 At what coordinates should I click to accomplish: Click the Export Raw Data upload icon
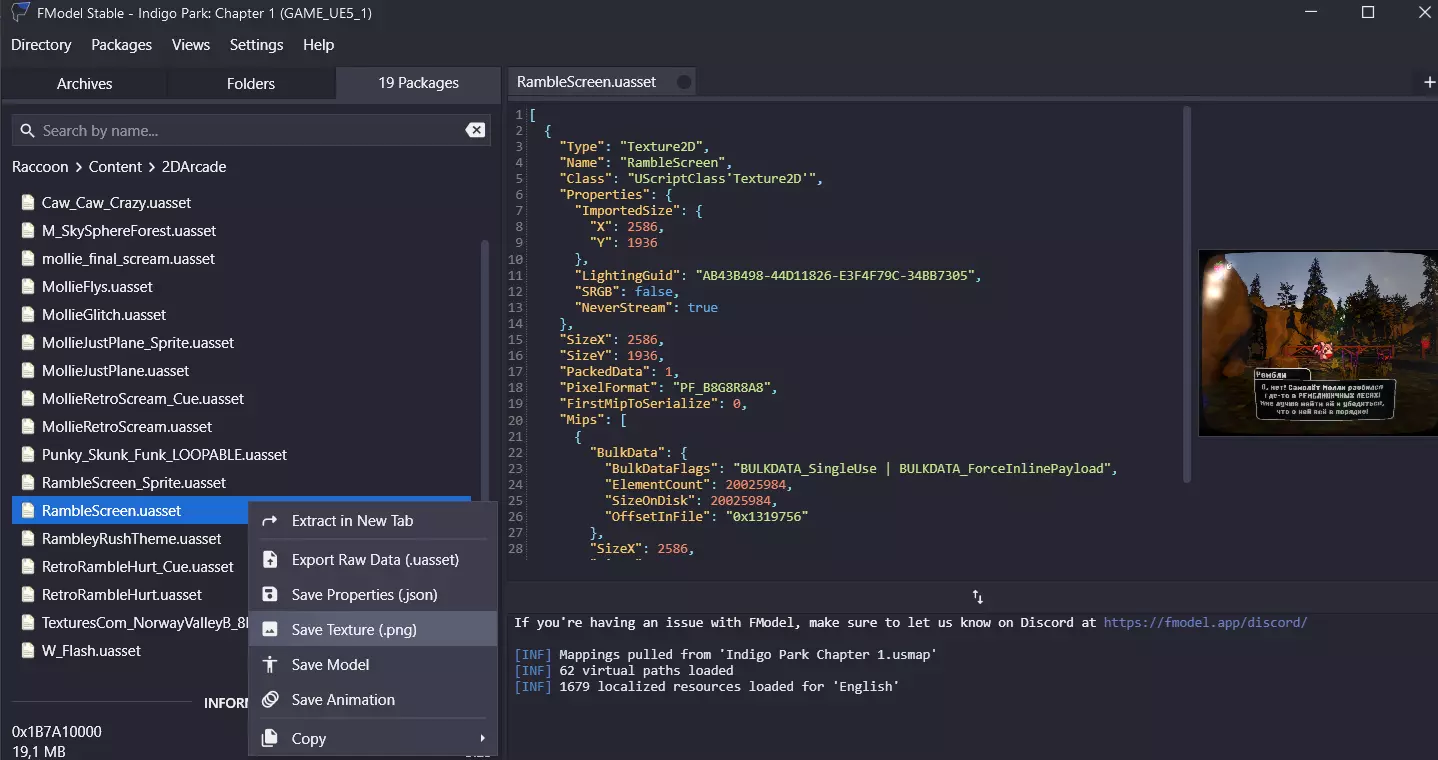tap(269, 560)
